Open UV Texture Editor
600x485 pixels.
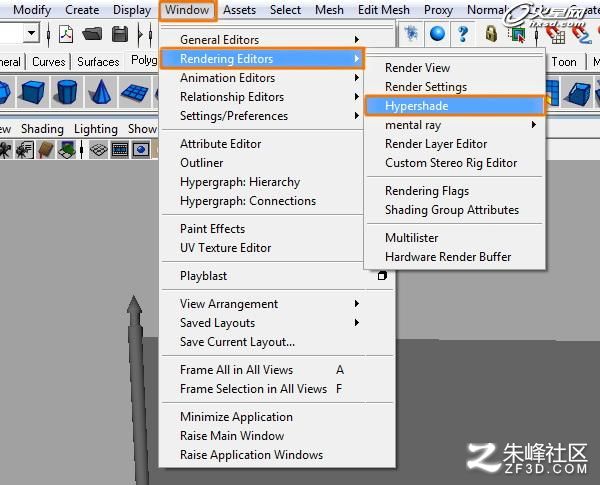226,248
